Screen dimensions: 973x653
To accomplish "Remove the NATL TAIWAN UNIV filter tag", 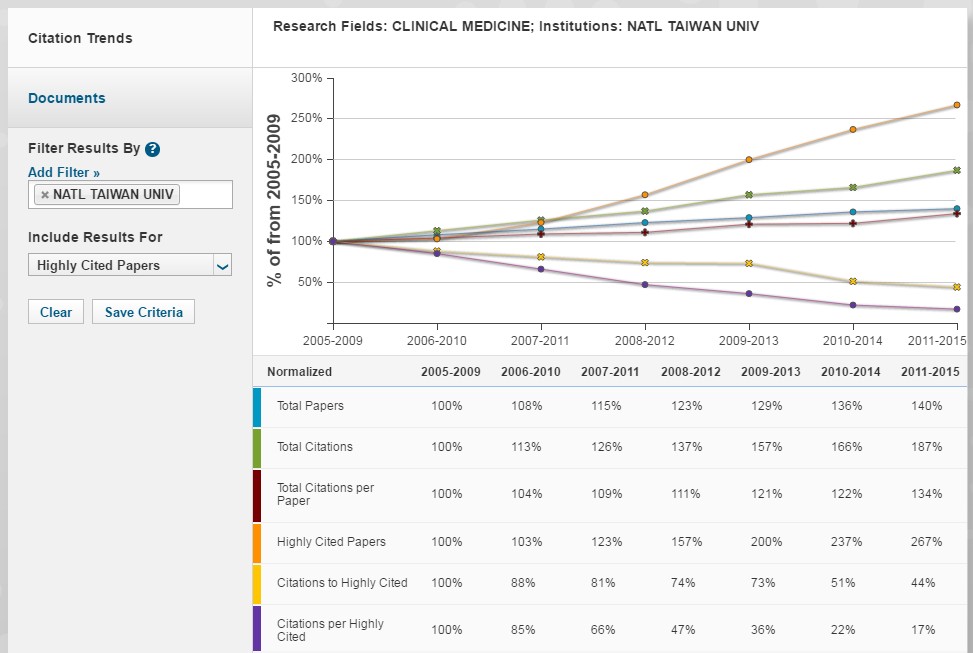I will tap(45, 195).
